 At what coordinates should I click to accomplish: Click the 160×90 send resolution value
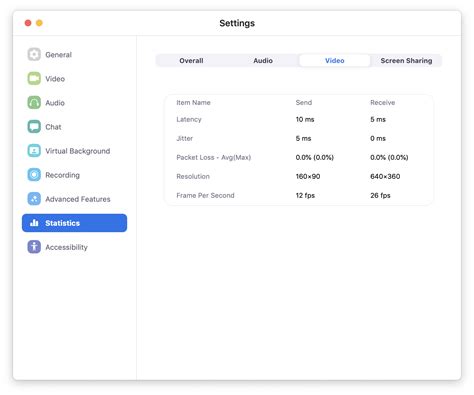(x=308, y=176)
